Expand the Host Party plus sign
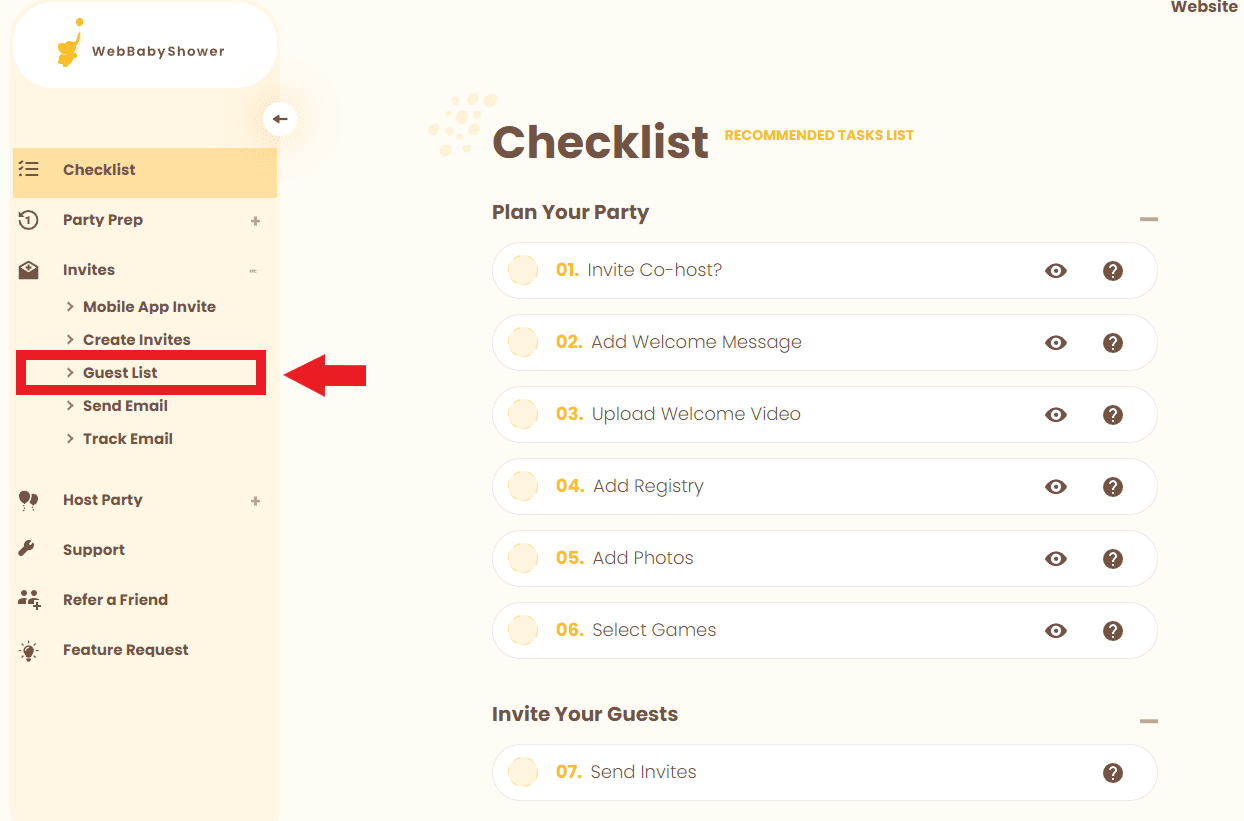This screenshot has width=1244, height=821. point(255,500)
